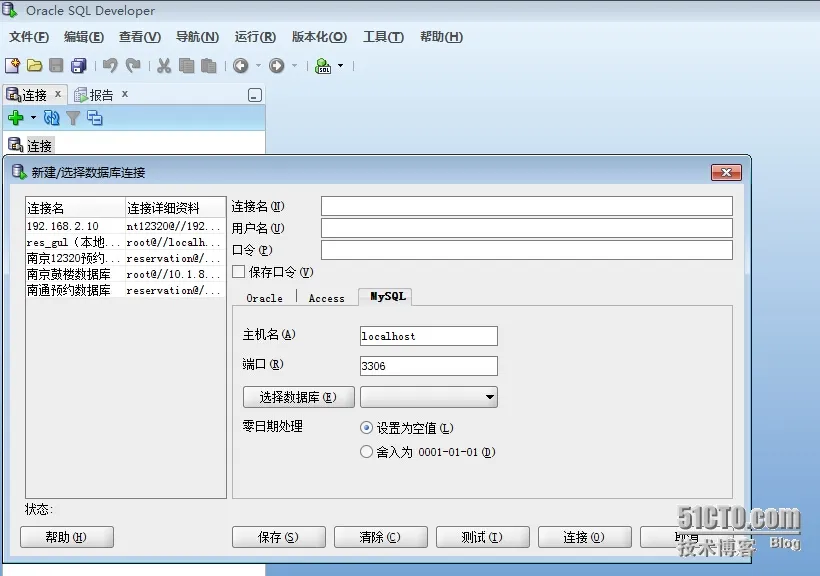820x576 pixels.
Task: Click the 连接详细资料 column header
Action: point(176,208)
